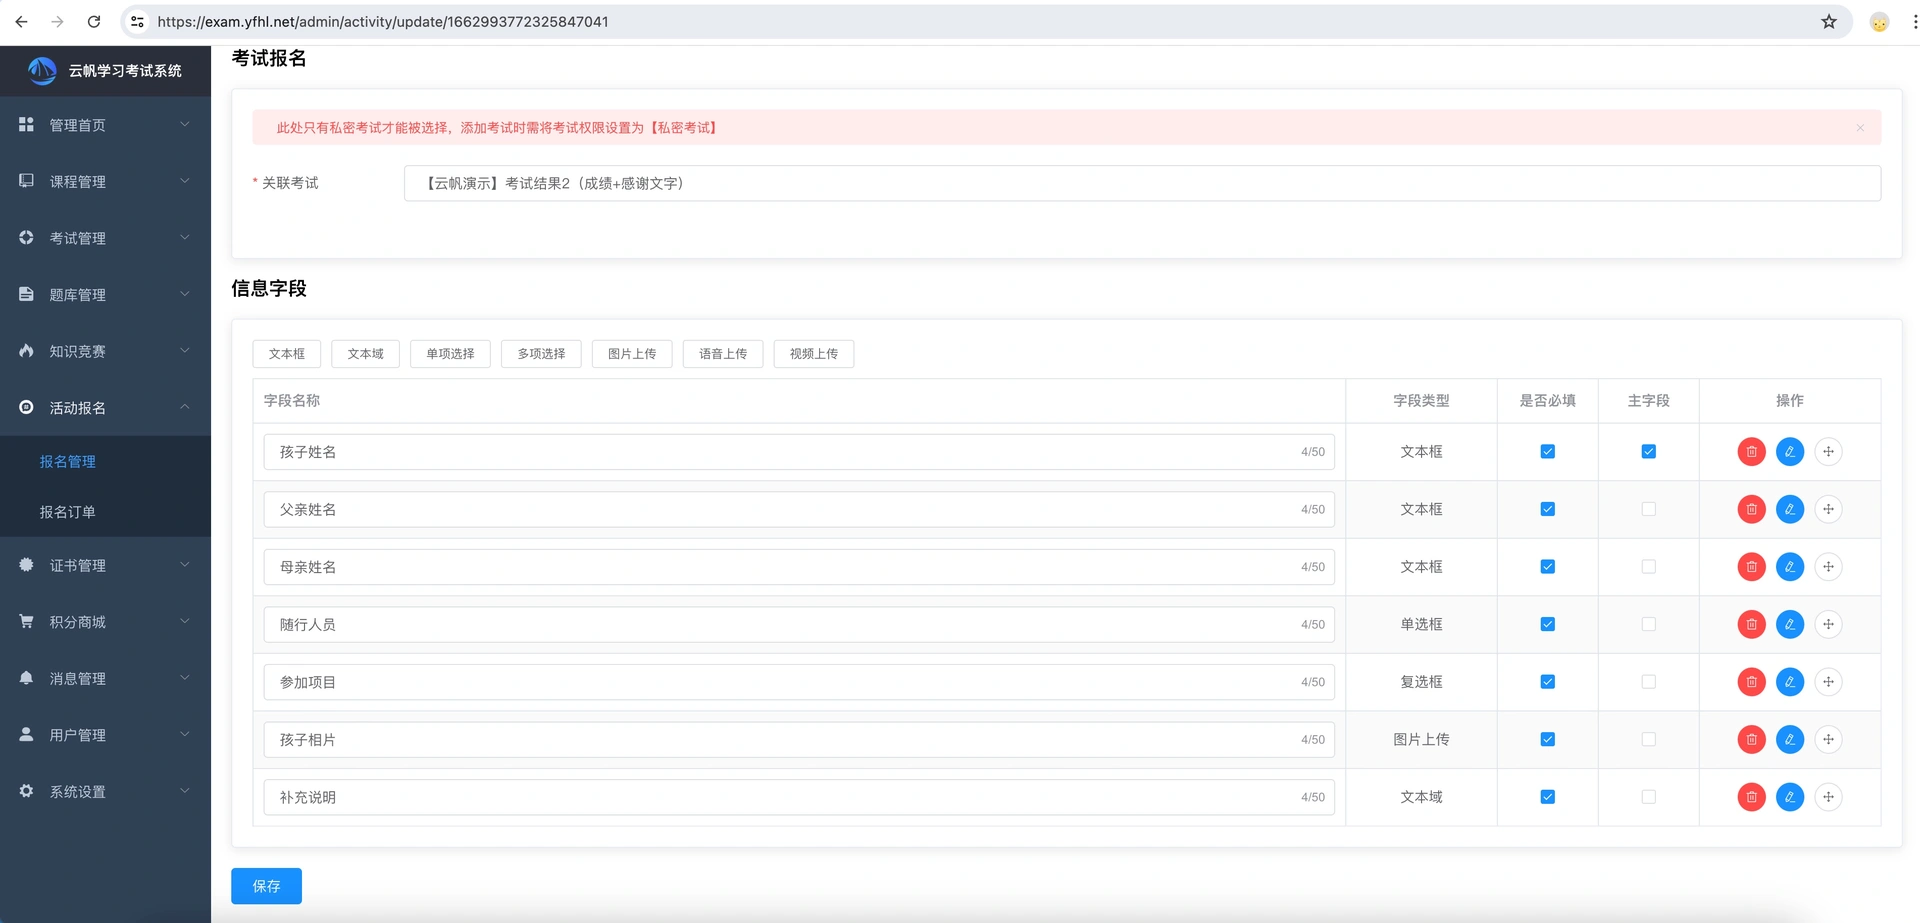Delete the 孩子姓名 field row

(1751, 452)
